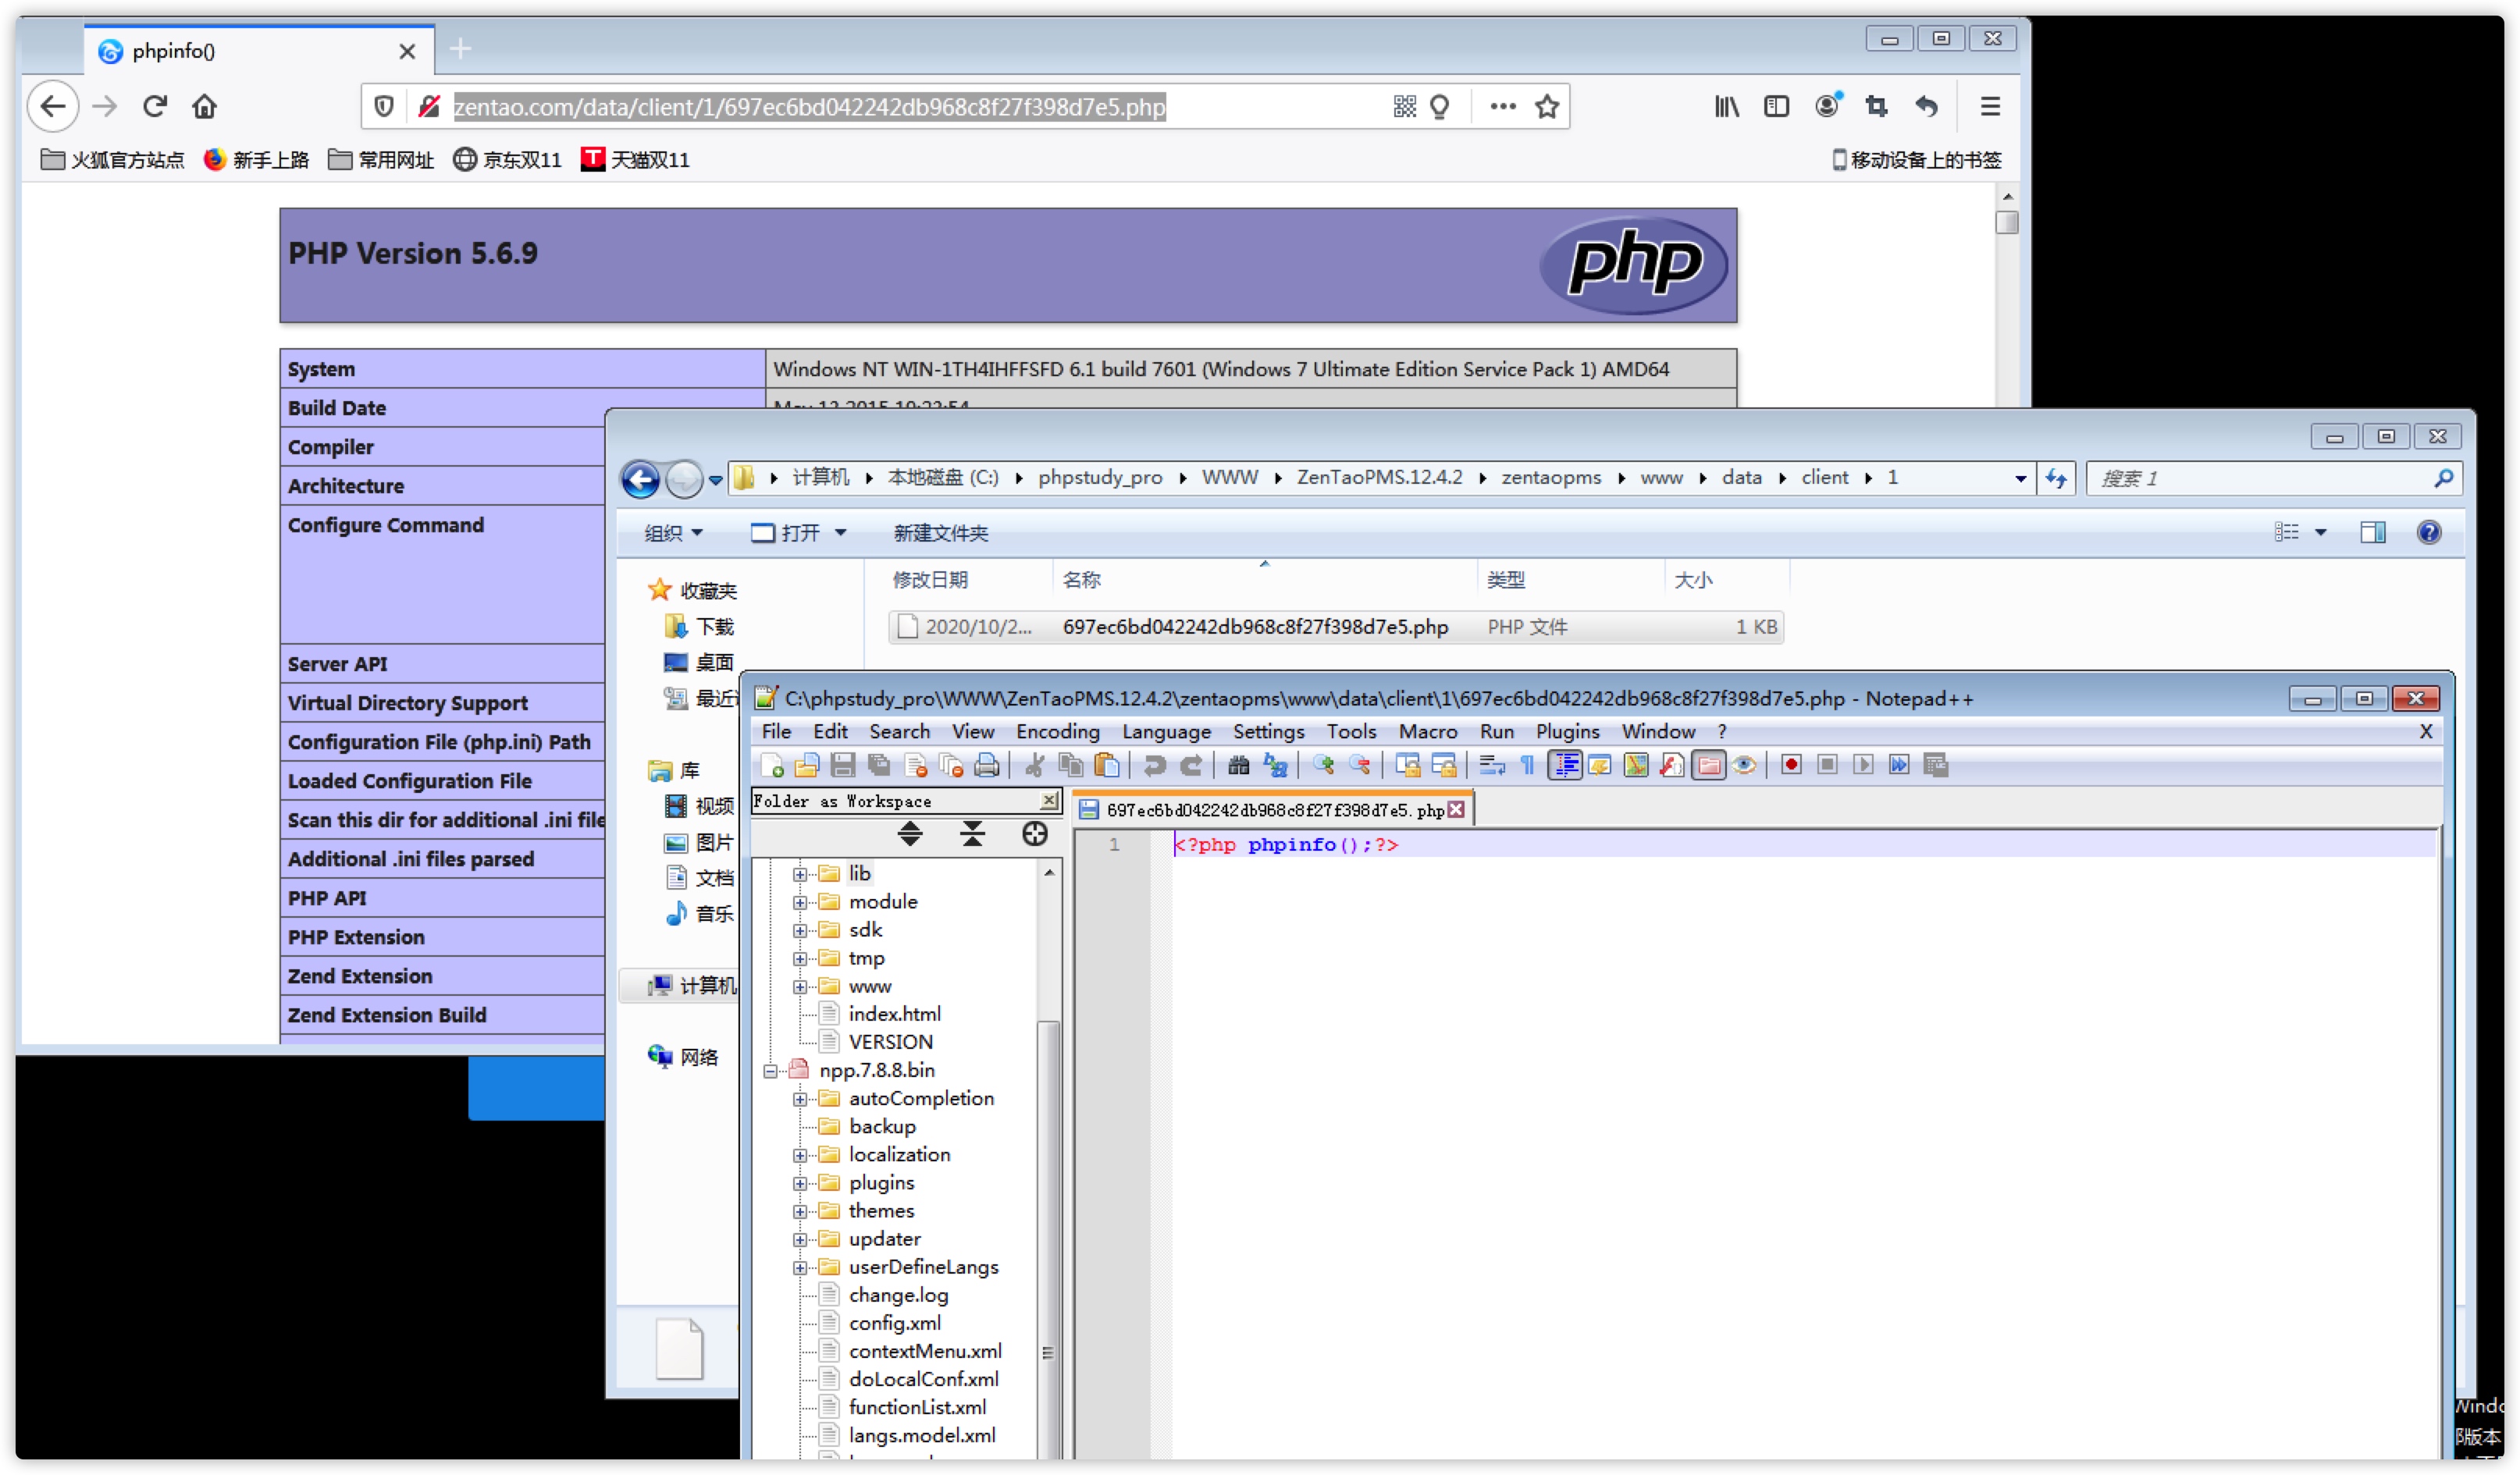Toggle the Monitoring eye icon in Notepad++
This screenshot has width=2520, height=1475.
1745,766
